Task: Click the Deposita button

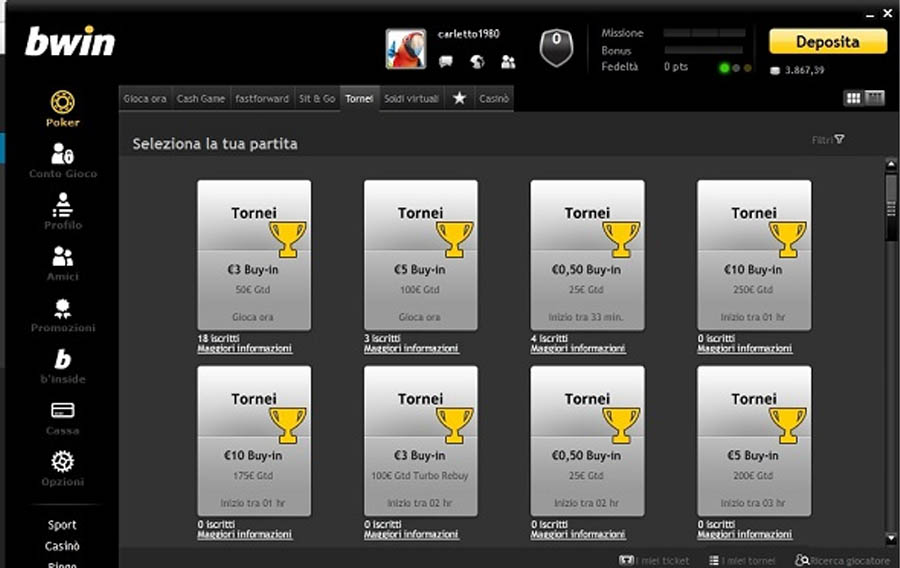Action: coord(828,41)
